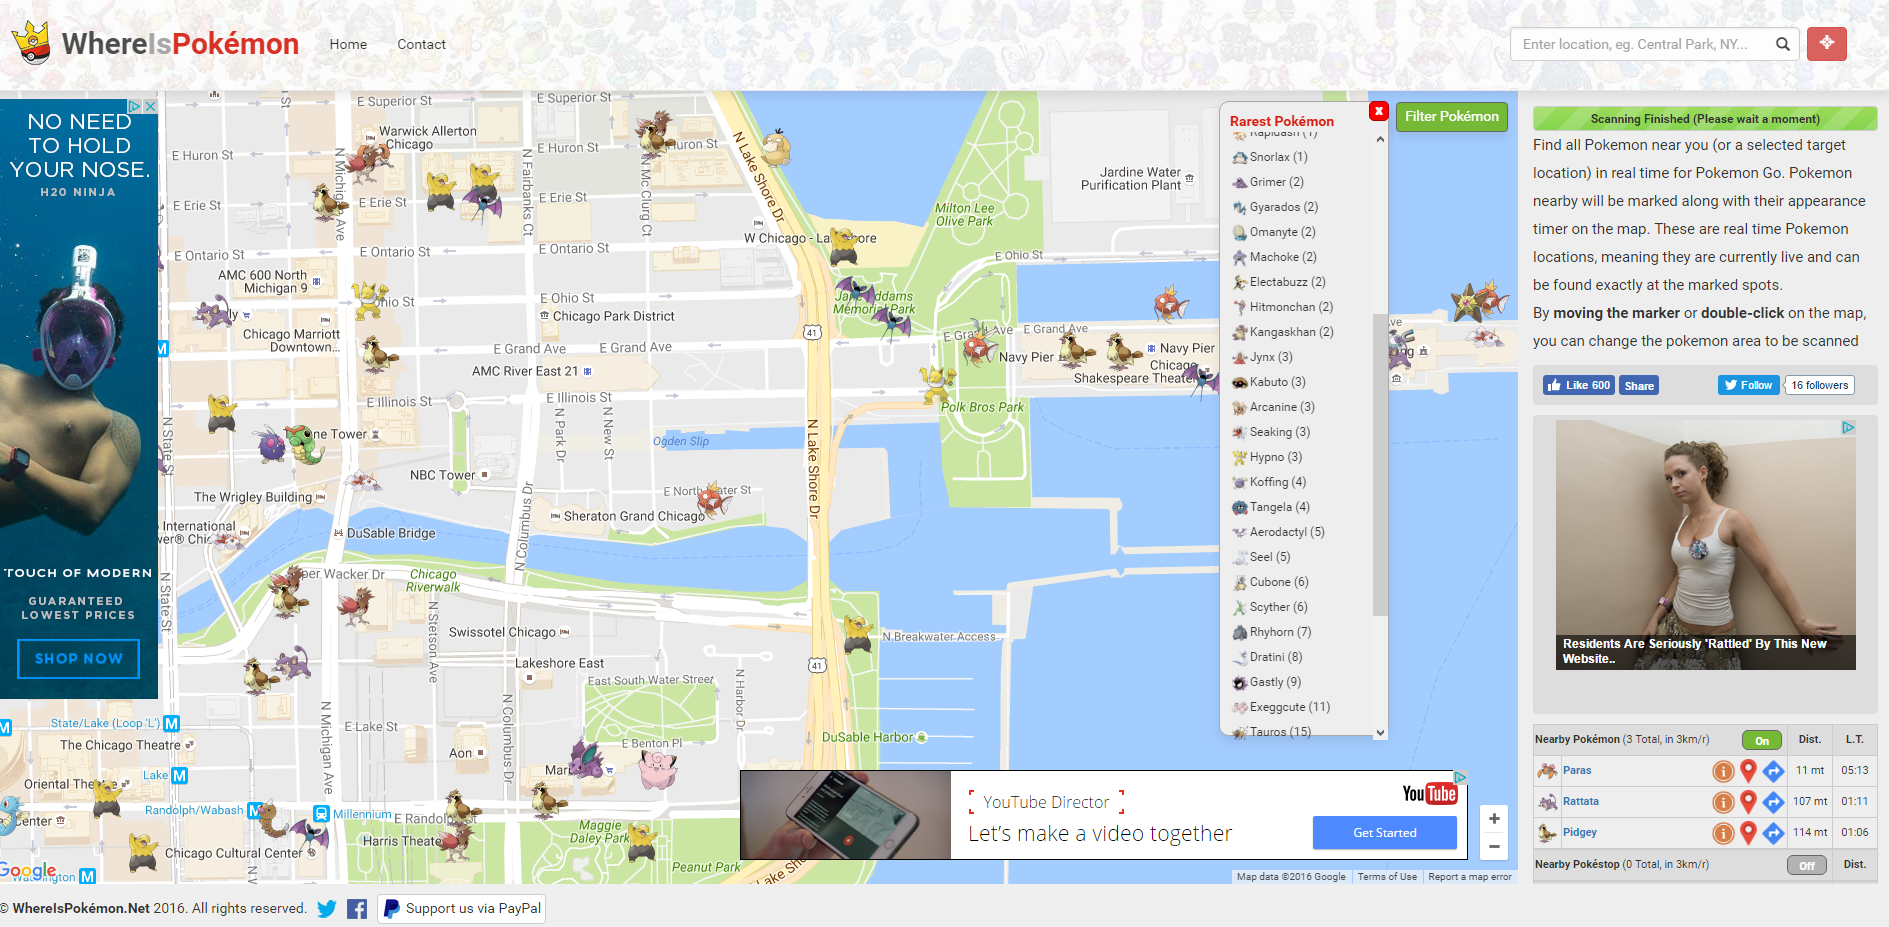1889x927 pixels.
Task: Click the YouTube Director ad video thumbnail
Action: tap(845, 814)
